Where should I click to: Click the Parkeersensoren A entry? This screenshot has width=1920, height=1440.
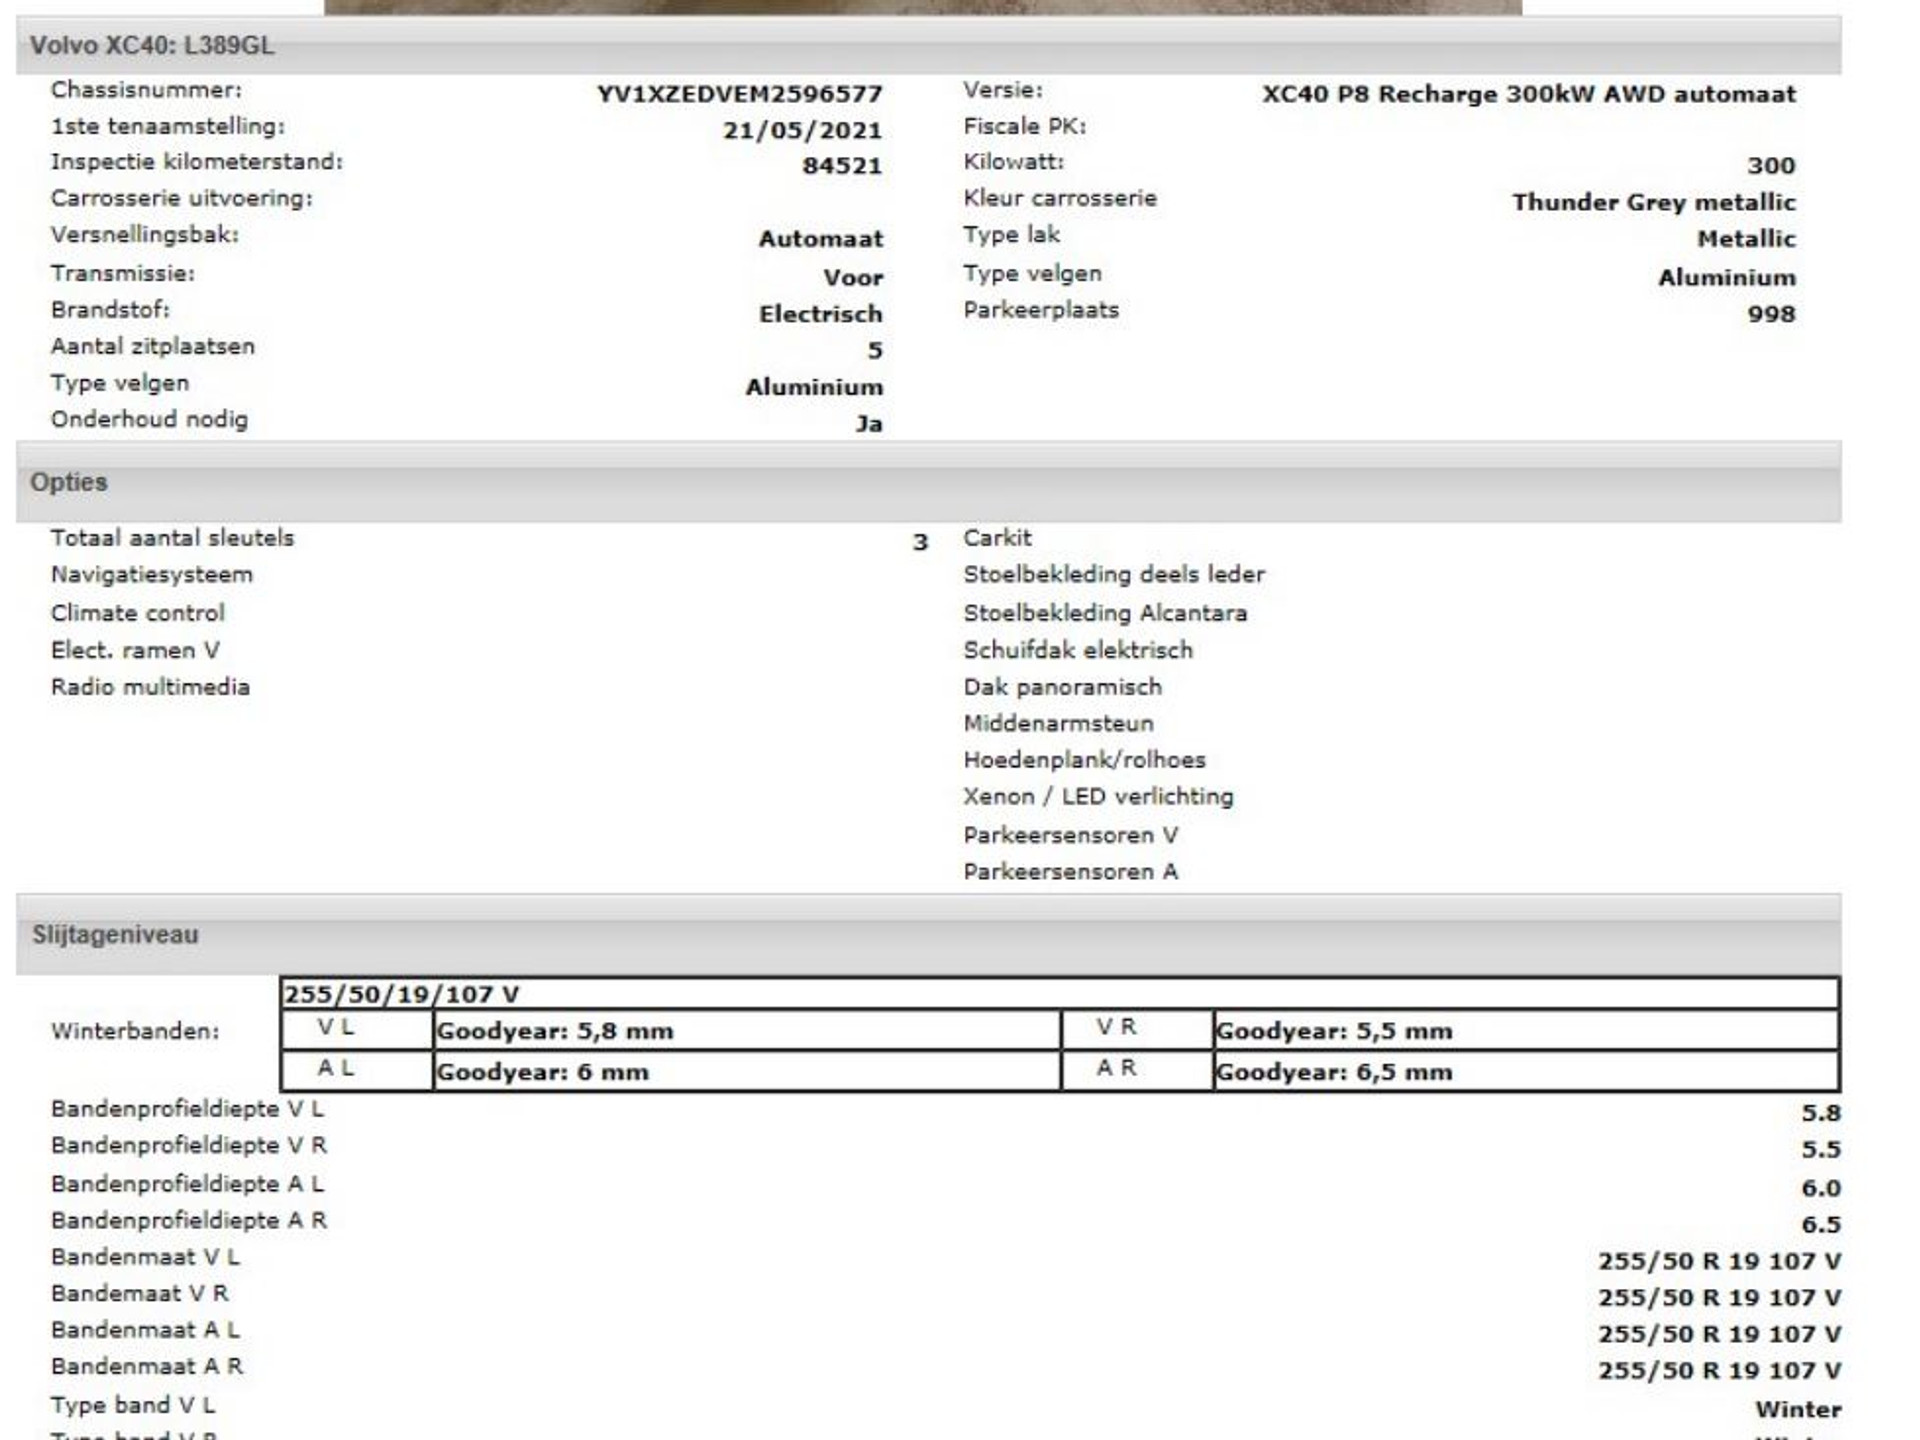tap(1070, 872)
